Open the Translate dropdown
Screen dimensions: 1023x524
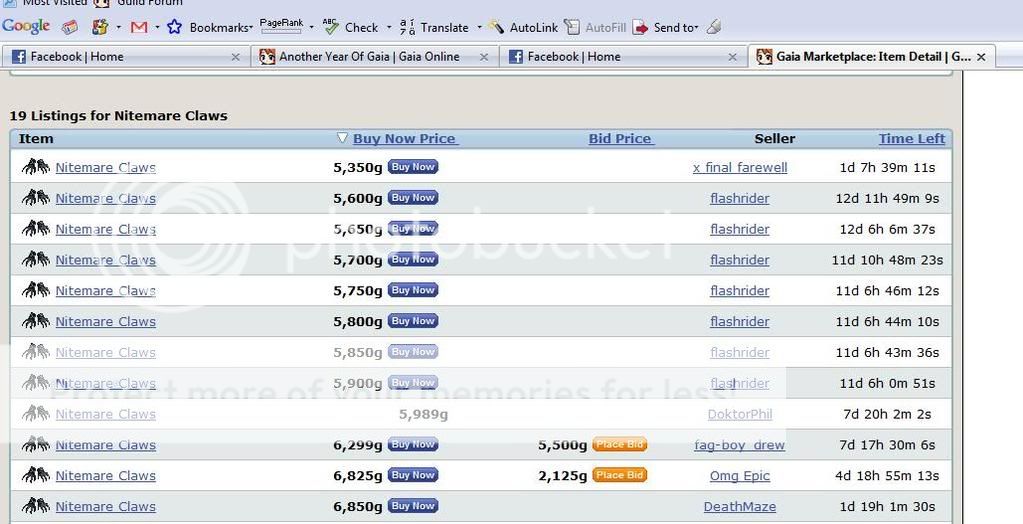[x=479, y=27]
